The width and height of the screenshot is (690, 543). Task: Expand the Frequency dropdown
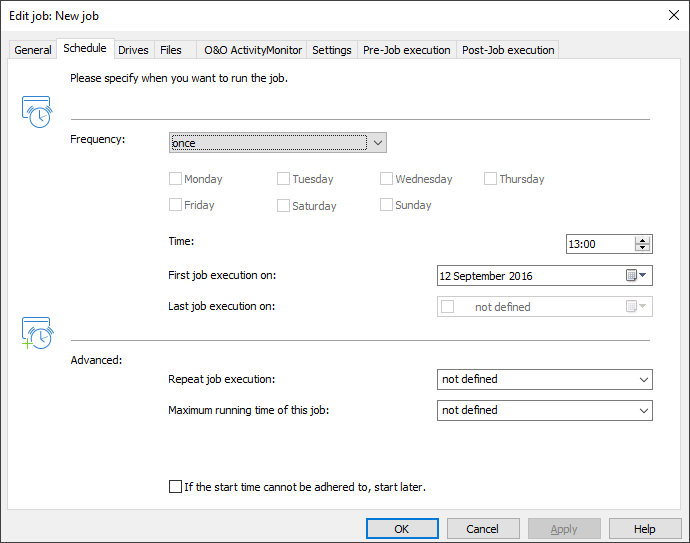point(377,143)
